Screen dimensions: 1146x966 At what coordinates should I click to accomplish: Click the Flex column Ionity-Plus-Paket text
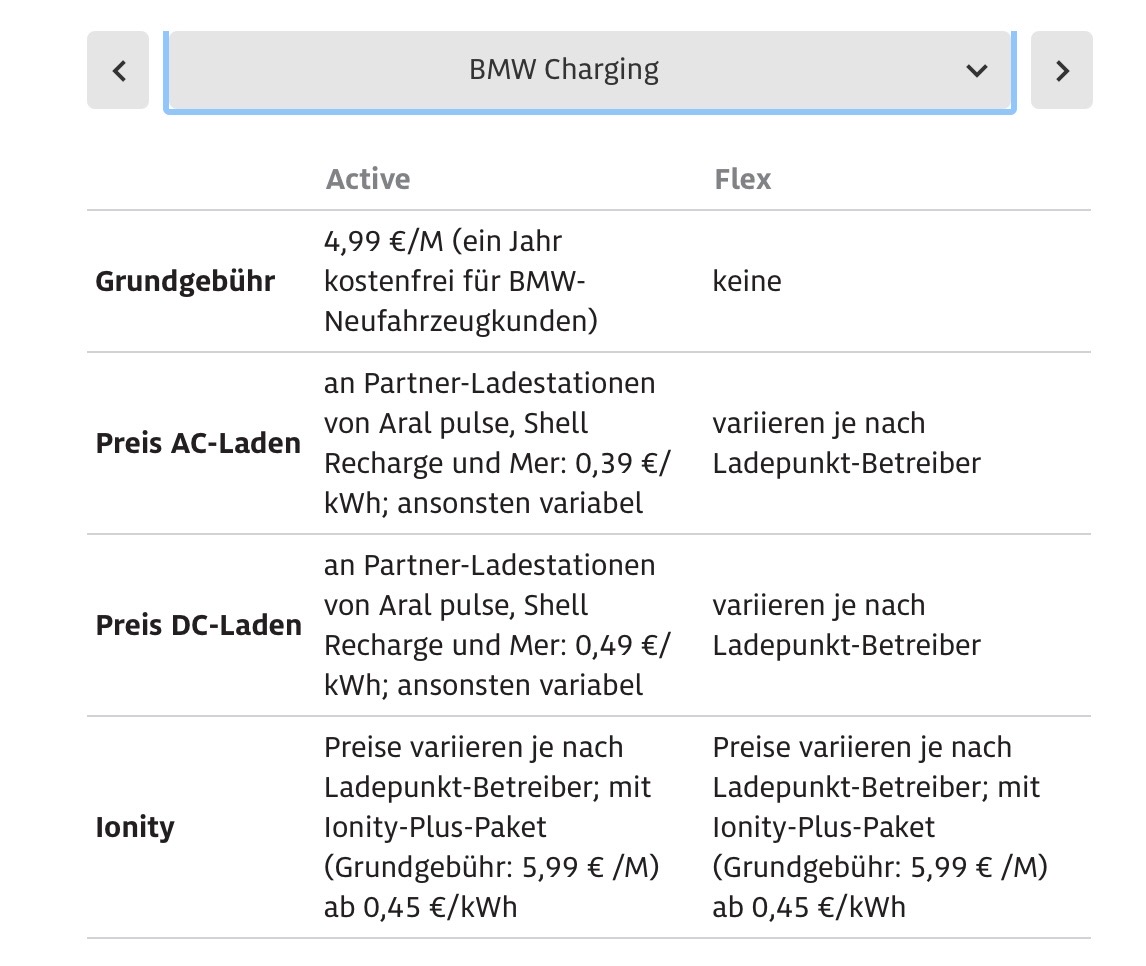824,827
